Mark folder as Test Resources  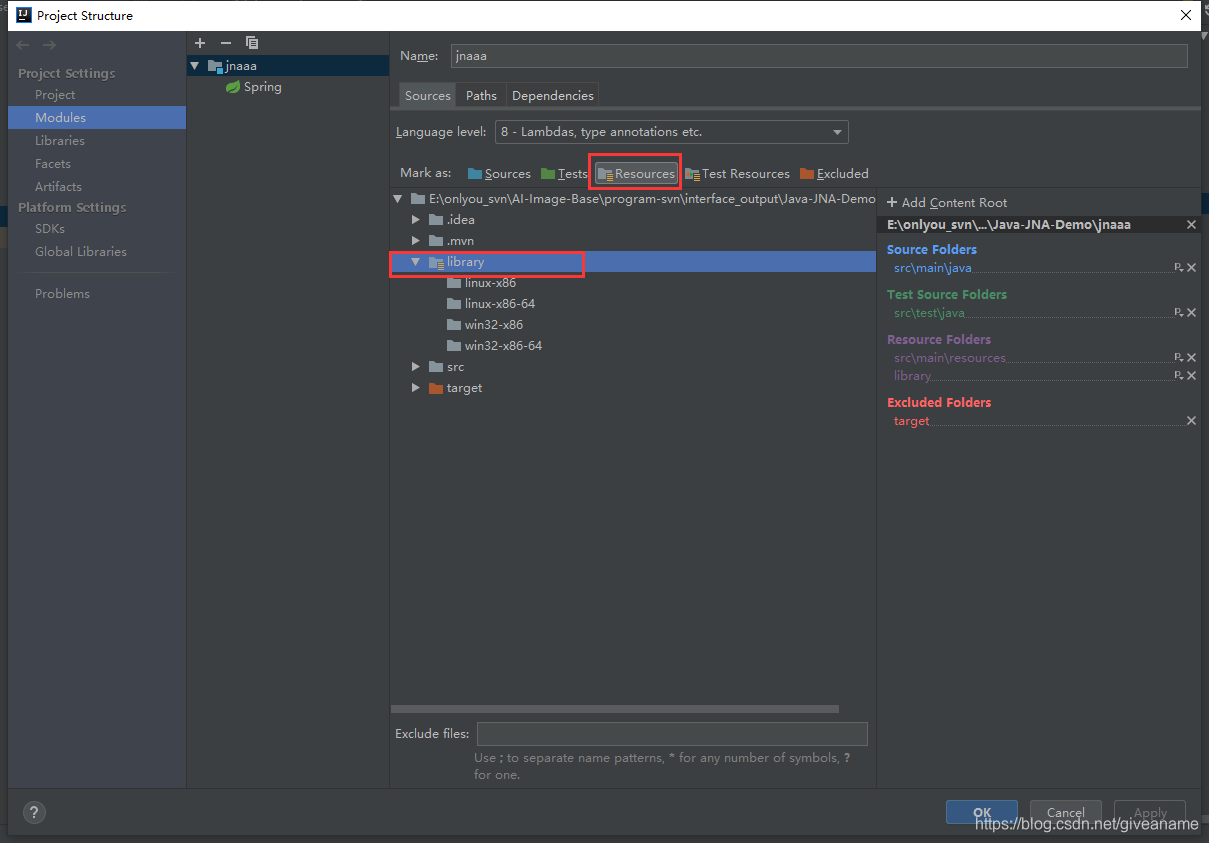tap(737, 174)
